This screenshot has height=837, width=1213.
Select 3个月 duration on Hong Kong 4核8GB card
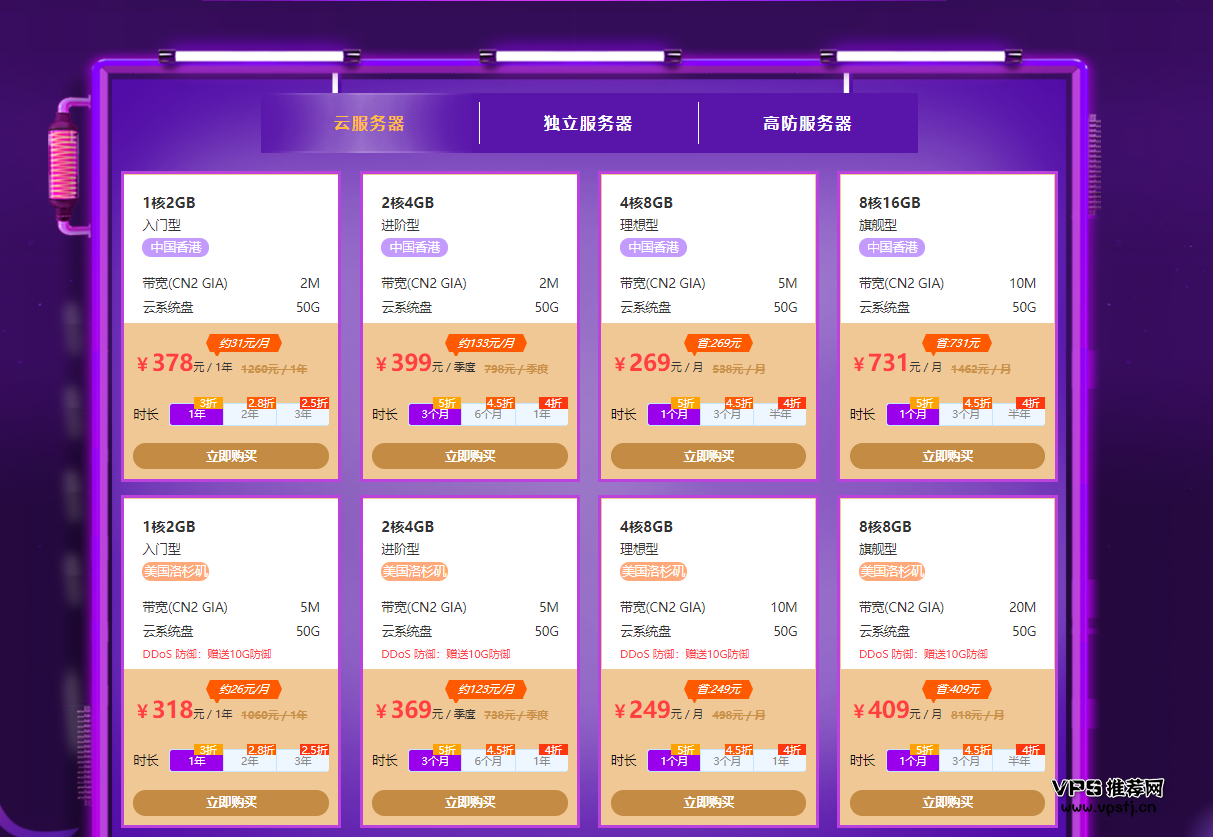click(x=727, y=414)
